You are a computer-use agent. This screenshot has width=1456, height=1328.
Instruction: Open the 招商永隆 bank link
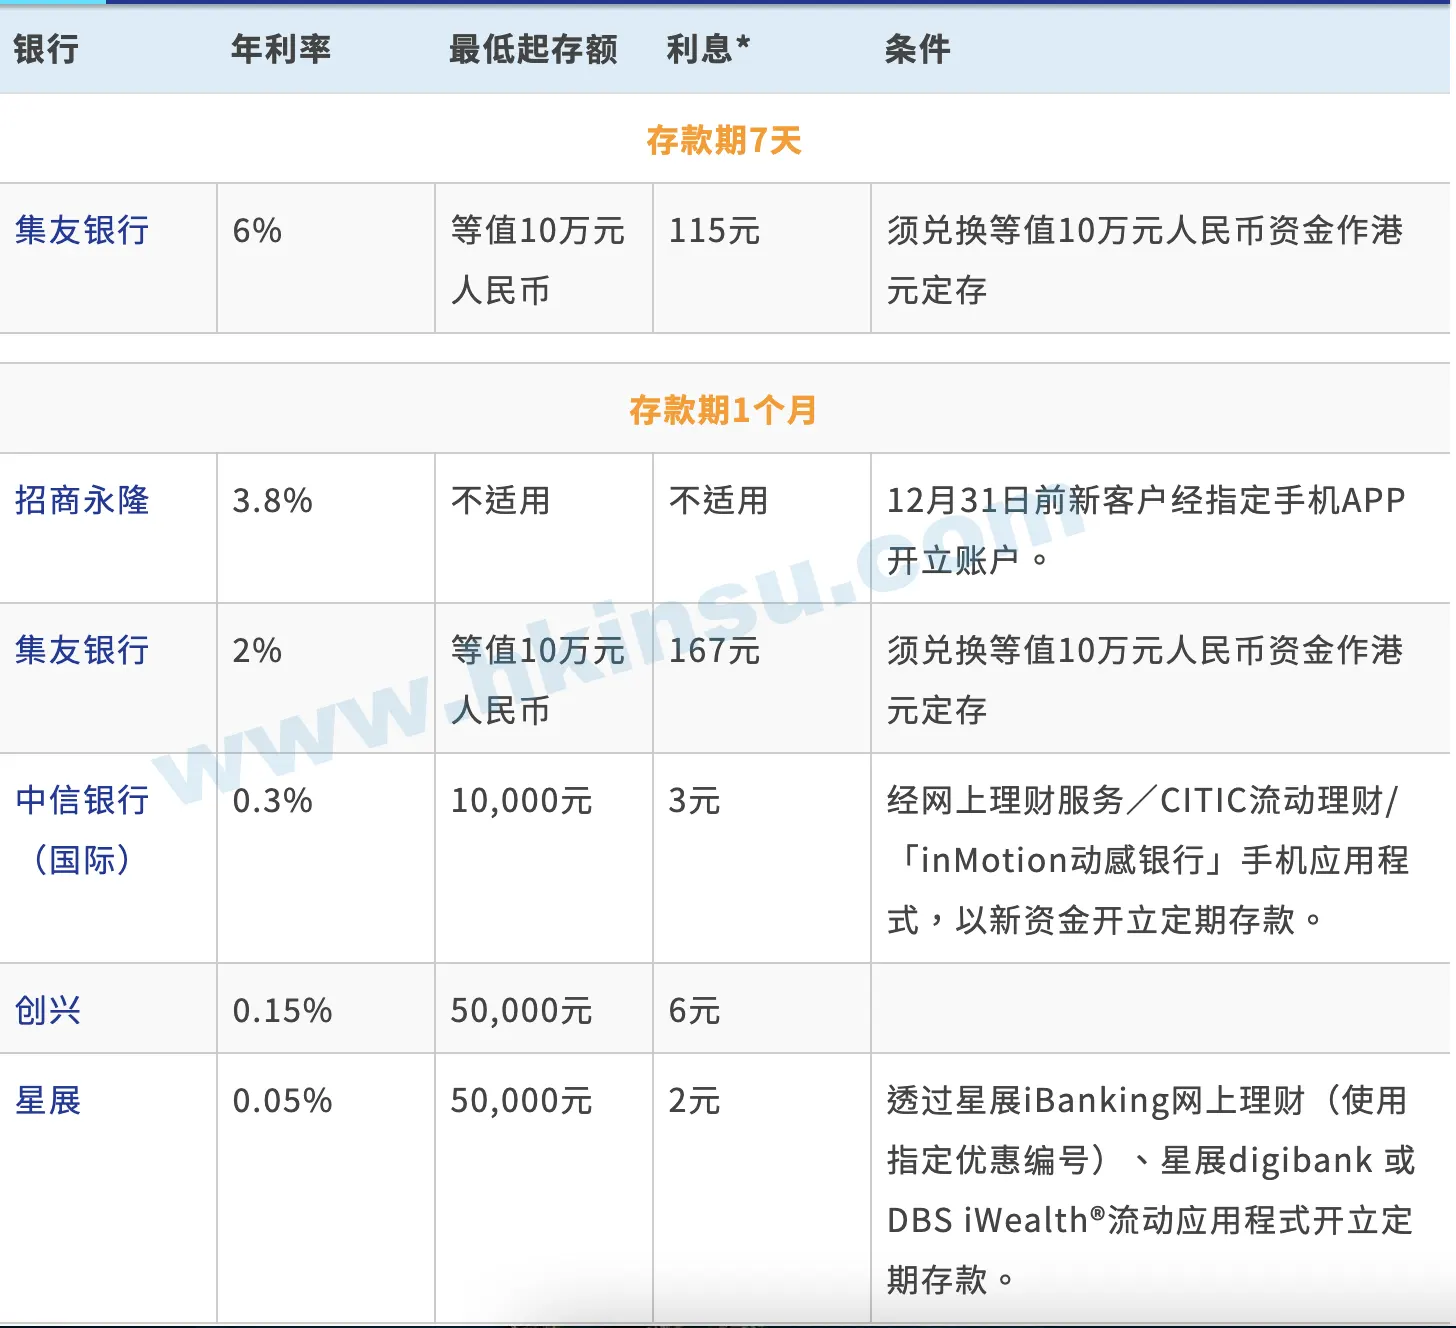[x=82, y=501]
